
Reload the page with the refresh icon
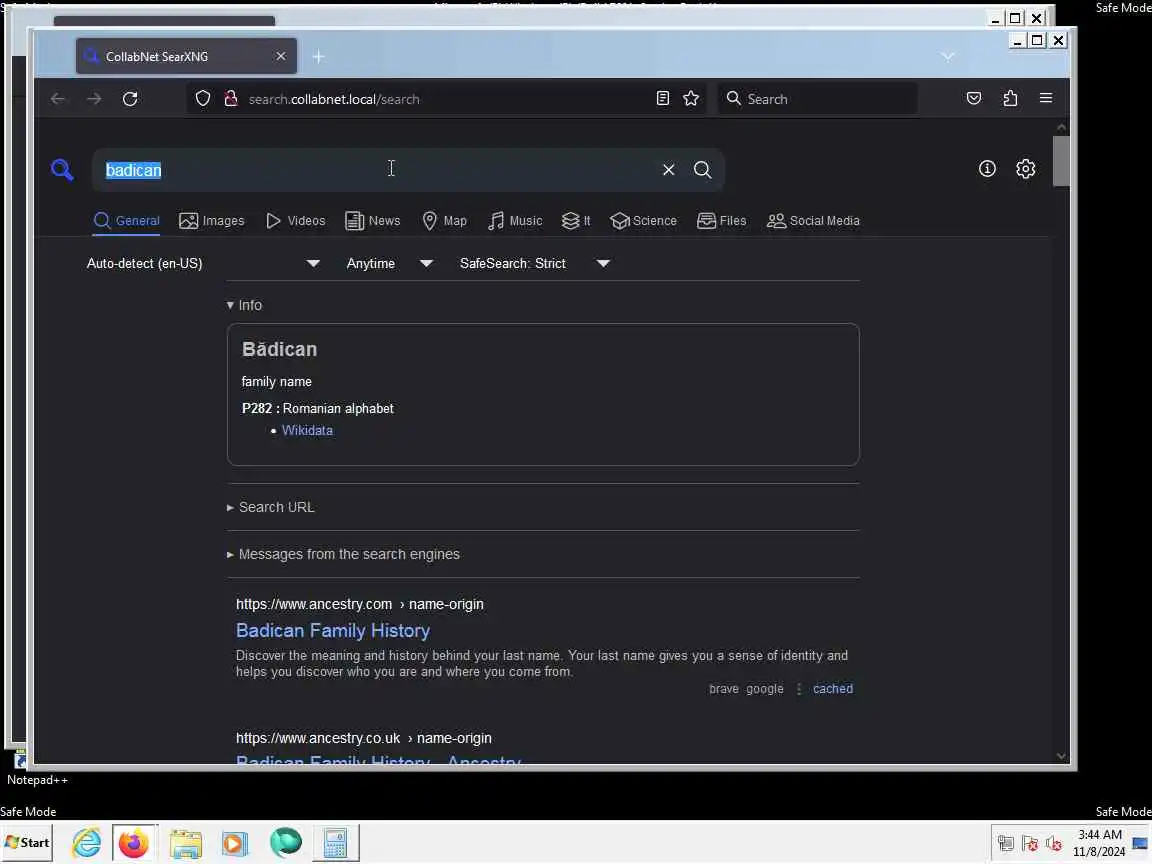130,98
